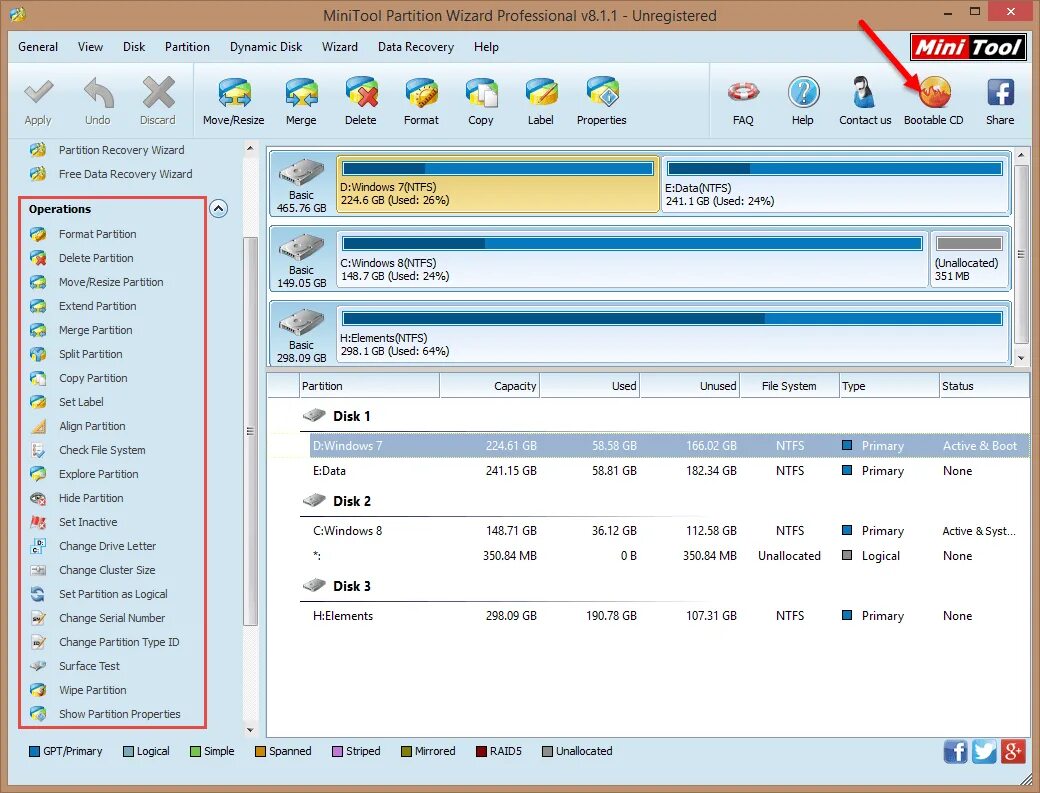Click the Discard X toolbar icon
This screenshot has height=793, width=1040.
point(158,93)
